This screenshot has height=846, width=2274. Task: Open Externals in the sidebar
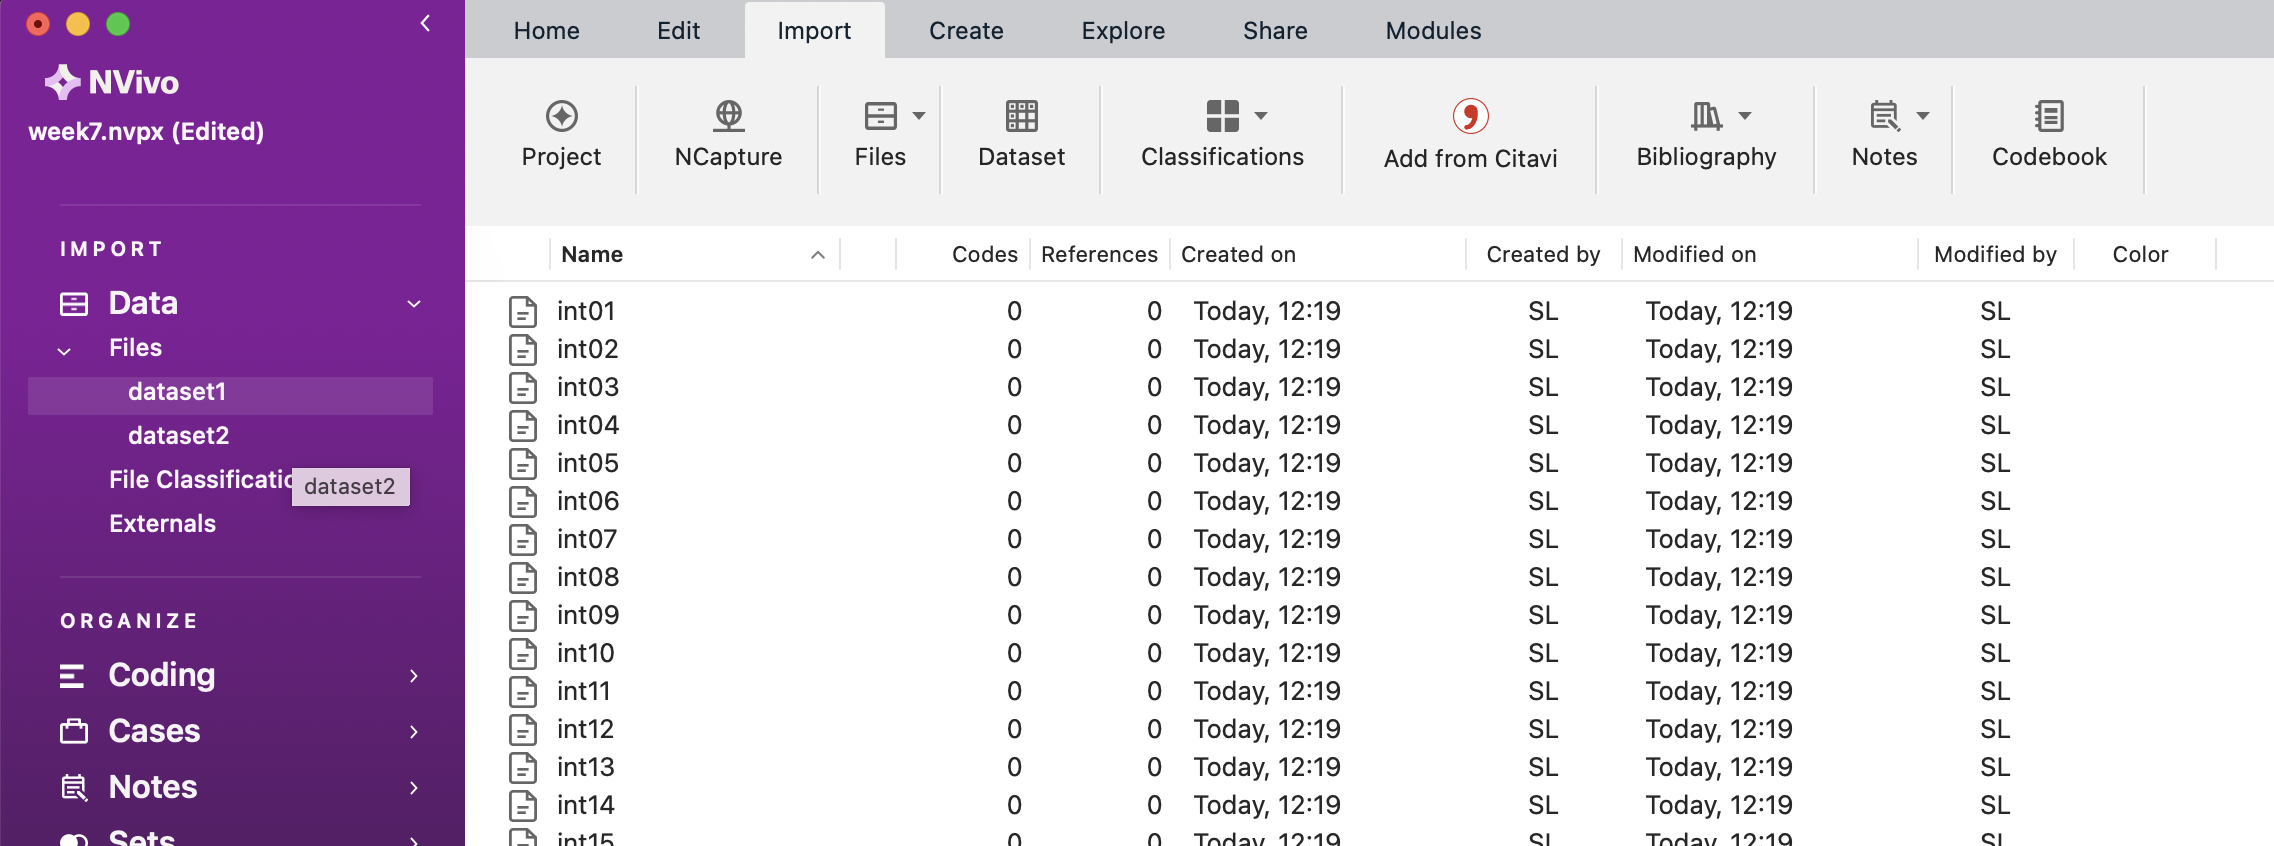162,524
